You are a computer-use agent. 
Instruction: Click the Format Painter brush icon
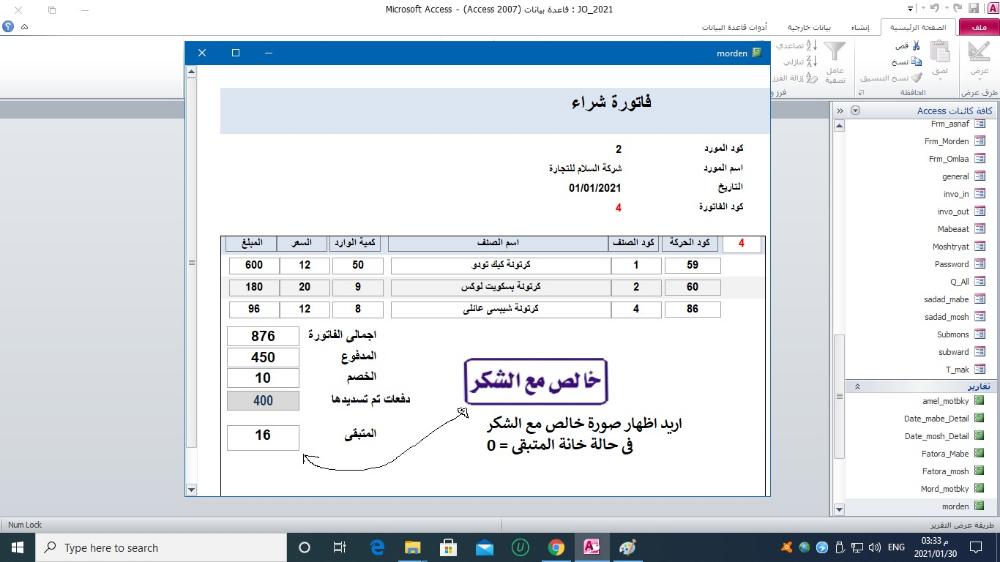916,78
